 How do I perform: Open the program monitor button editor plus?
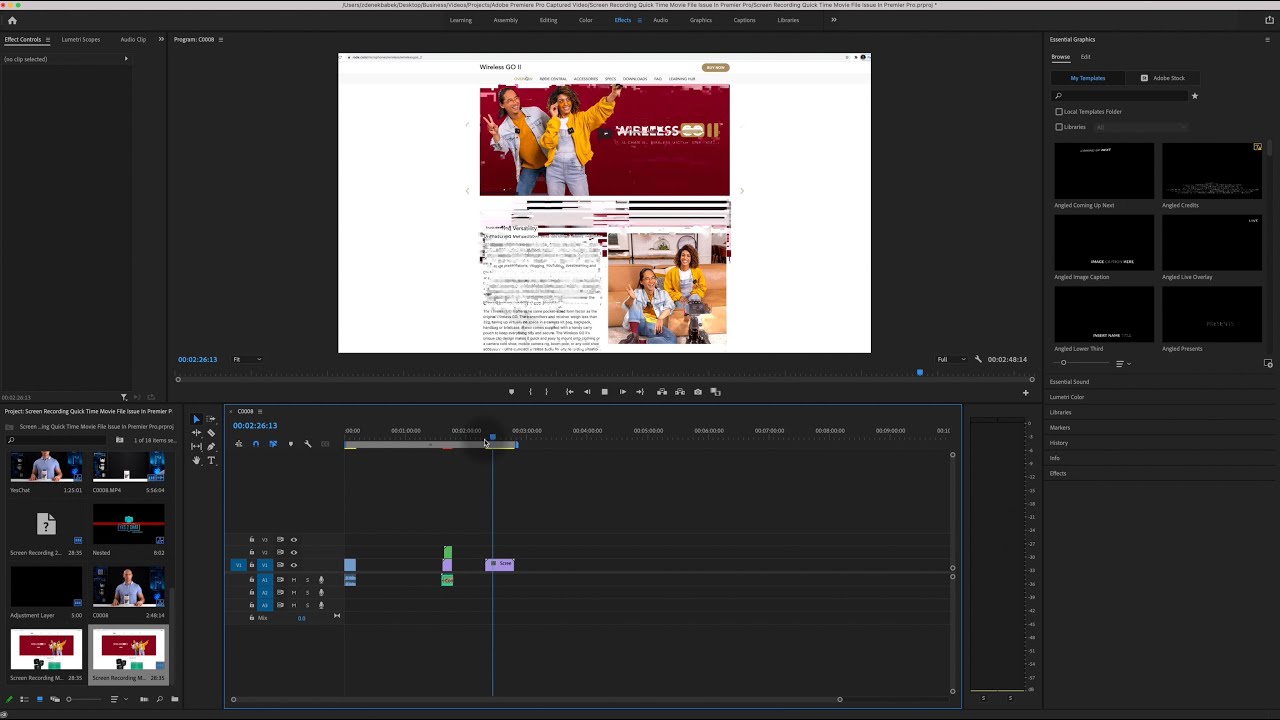coord(1025,393)
